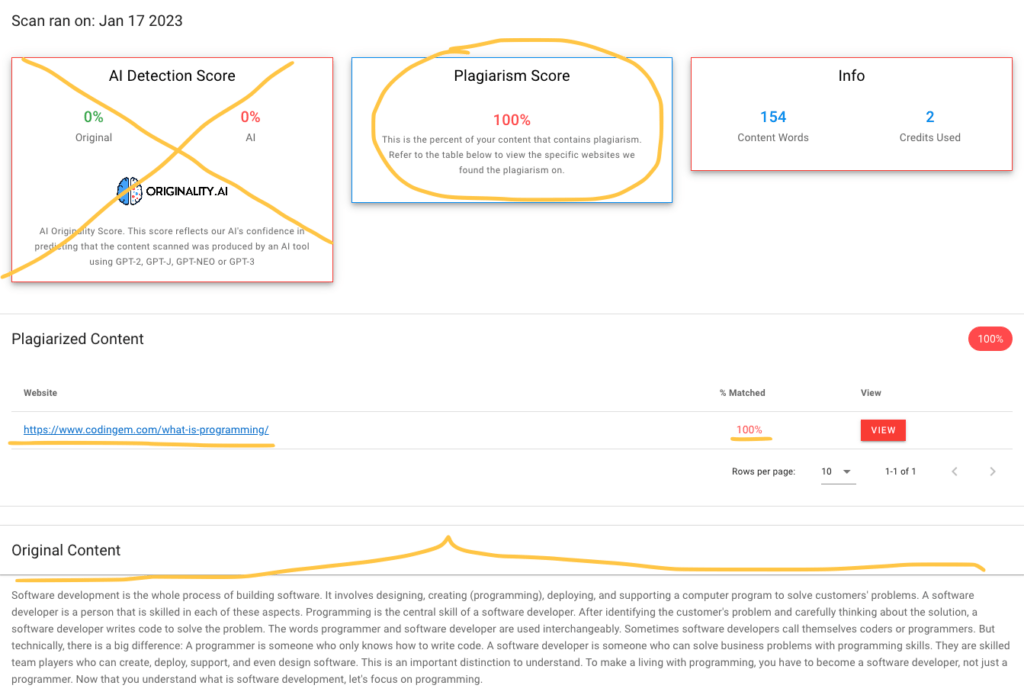Click the View column header

pyautogui.click(x=871, y=393)
